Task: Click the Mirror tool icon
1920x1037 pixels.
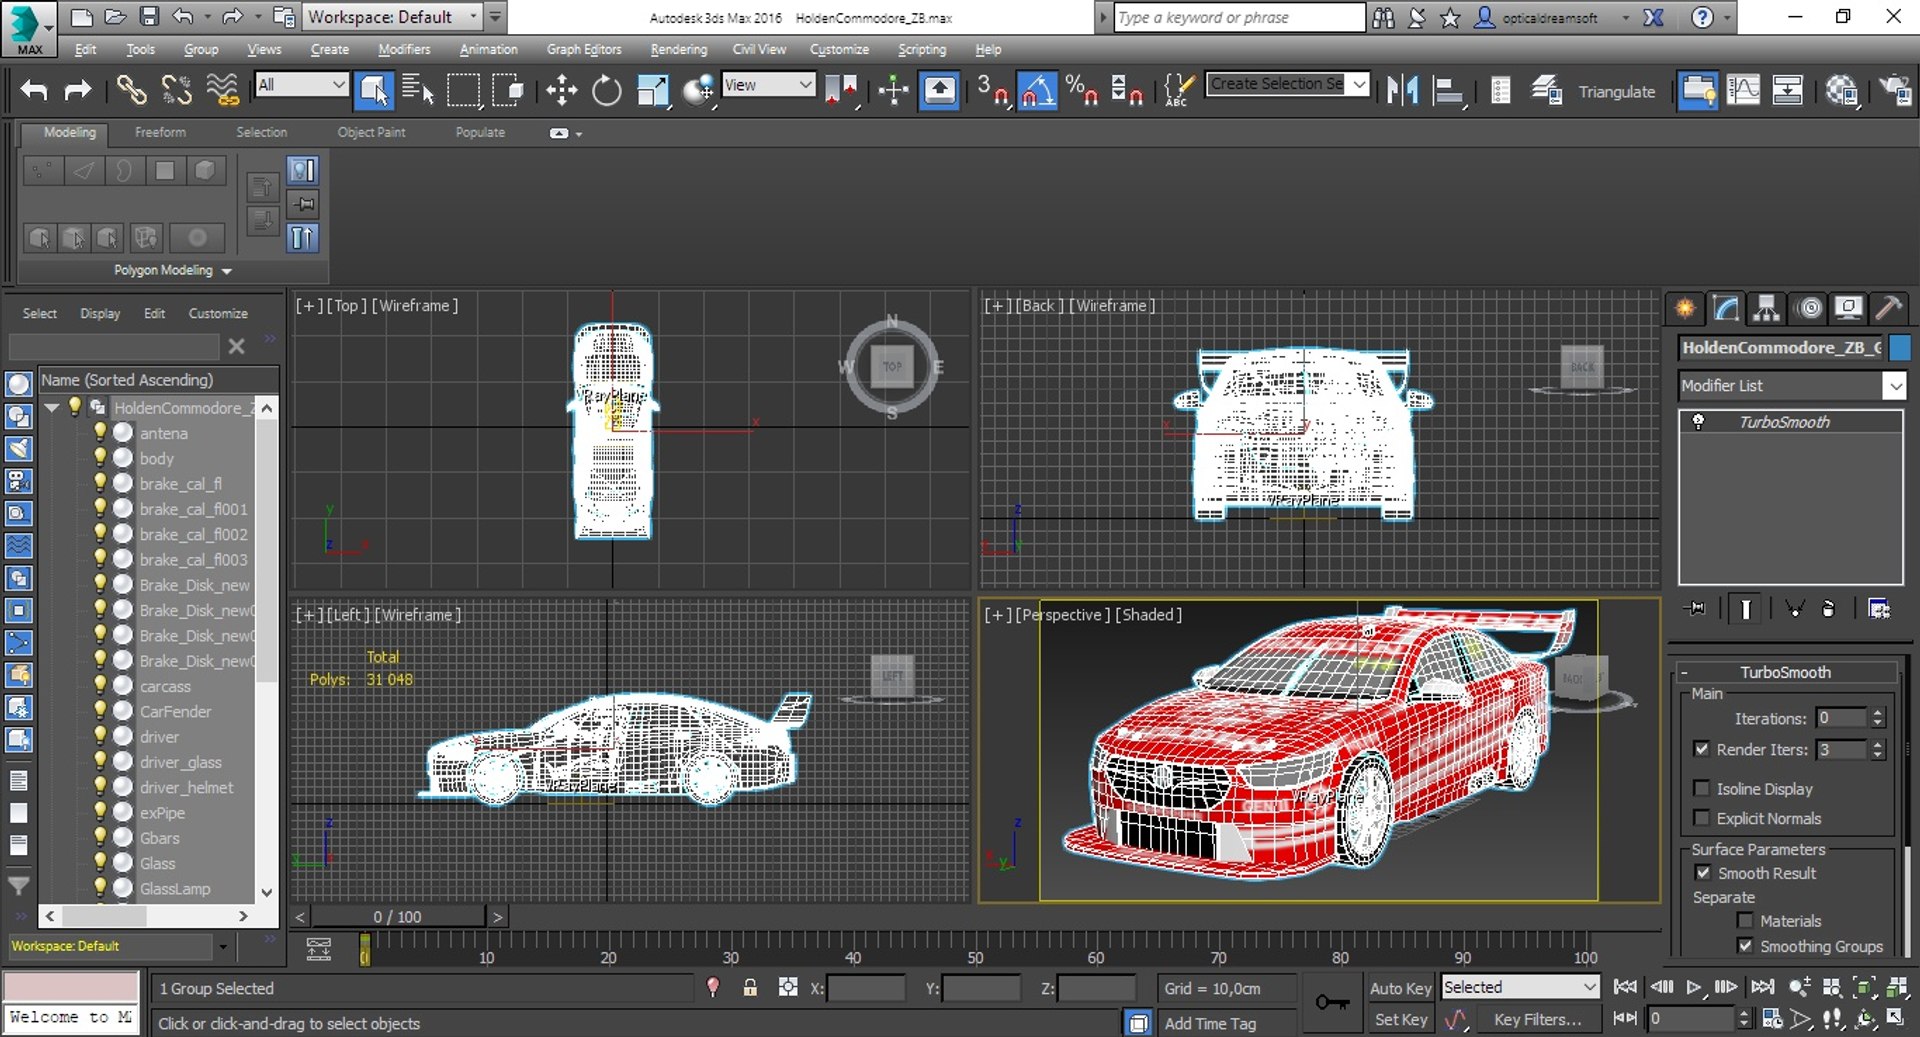Action: (x=1402, y=91)
